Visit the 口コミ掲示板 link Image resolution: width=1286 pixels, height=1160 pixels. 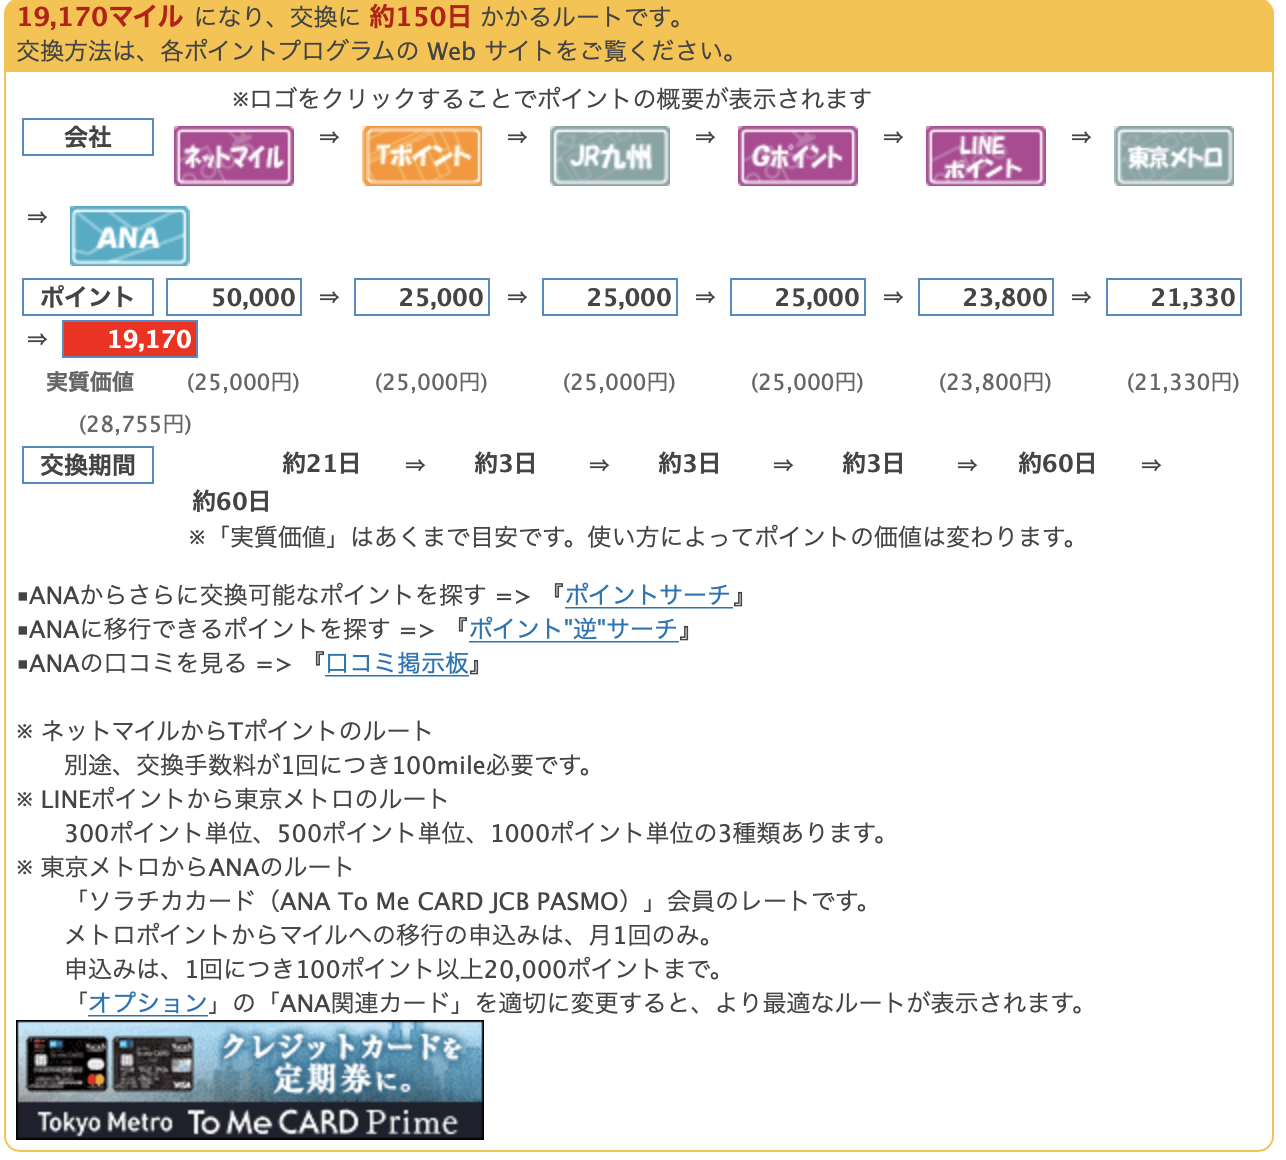[x=397, y=663]
